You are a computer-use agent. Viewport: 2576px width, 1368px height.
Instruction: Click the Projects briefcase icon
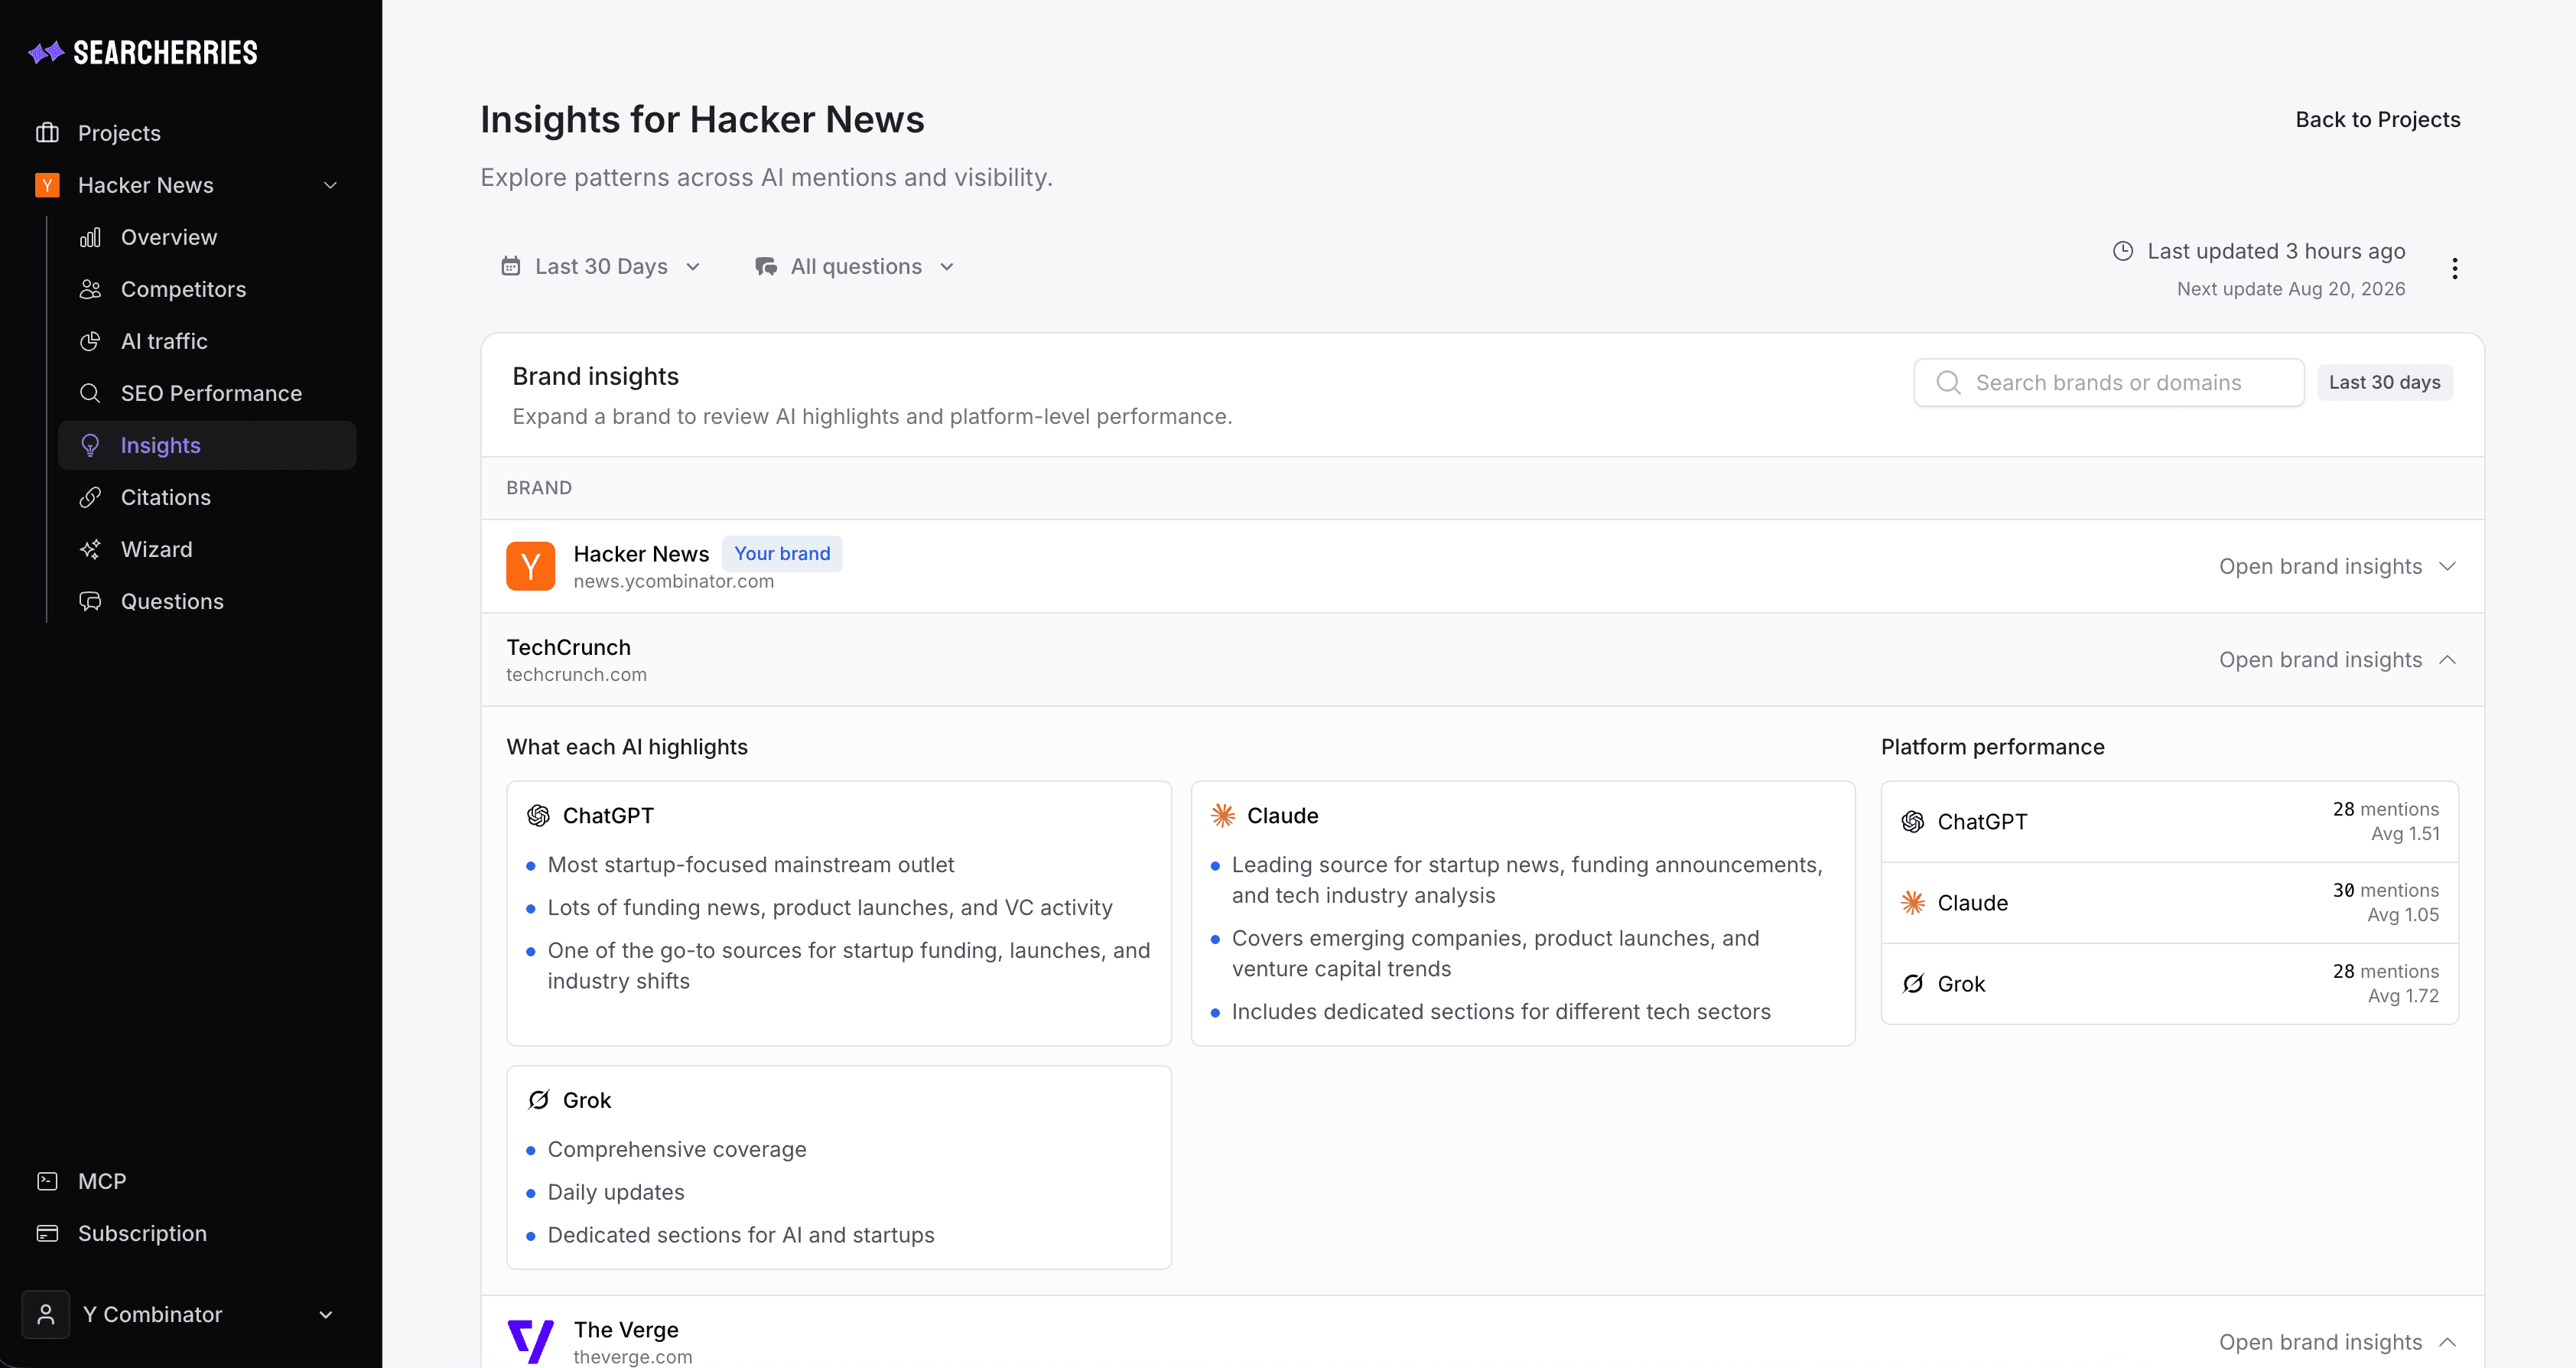pyautogui.click(x=47, y=133)
